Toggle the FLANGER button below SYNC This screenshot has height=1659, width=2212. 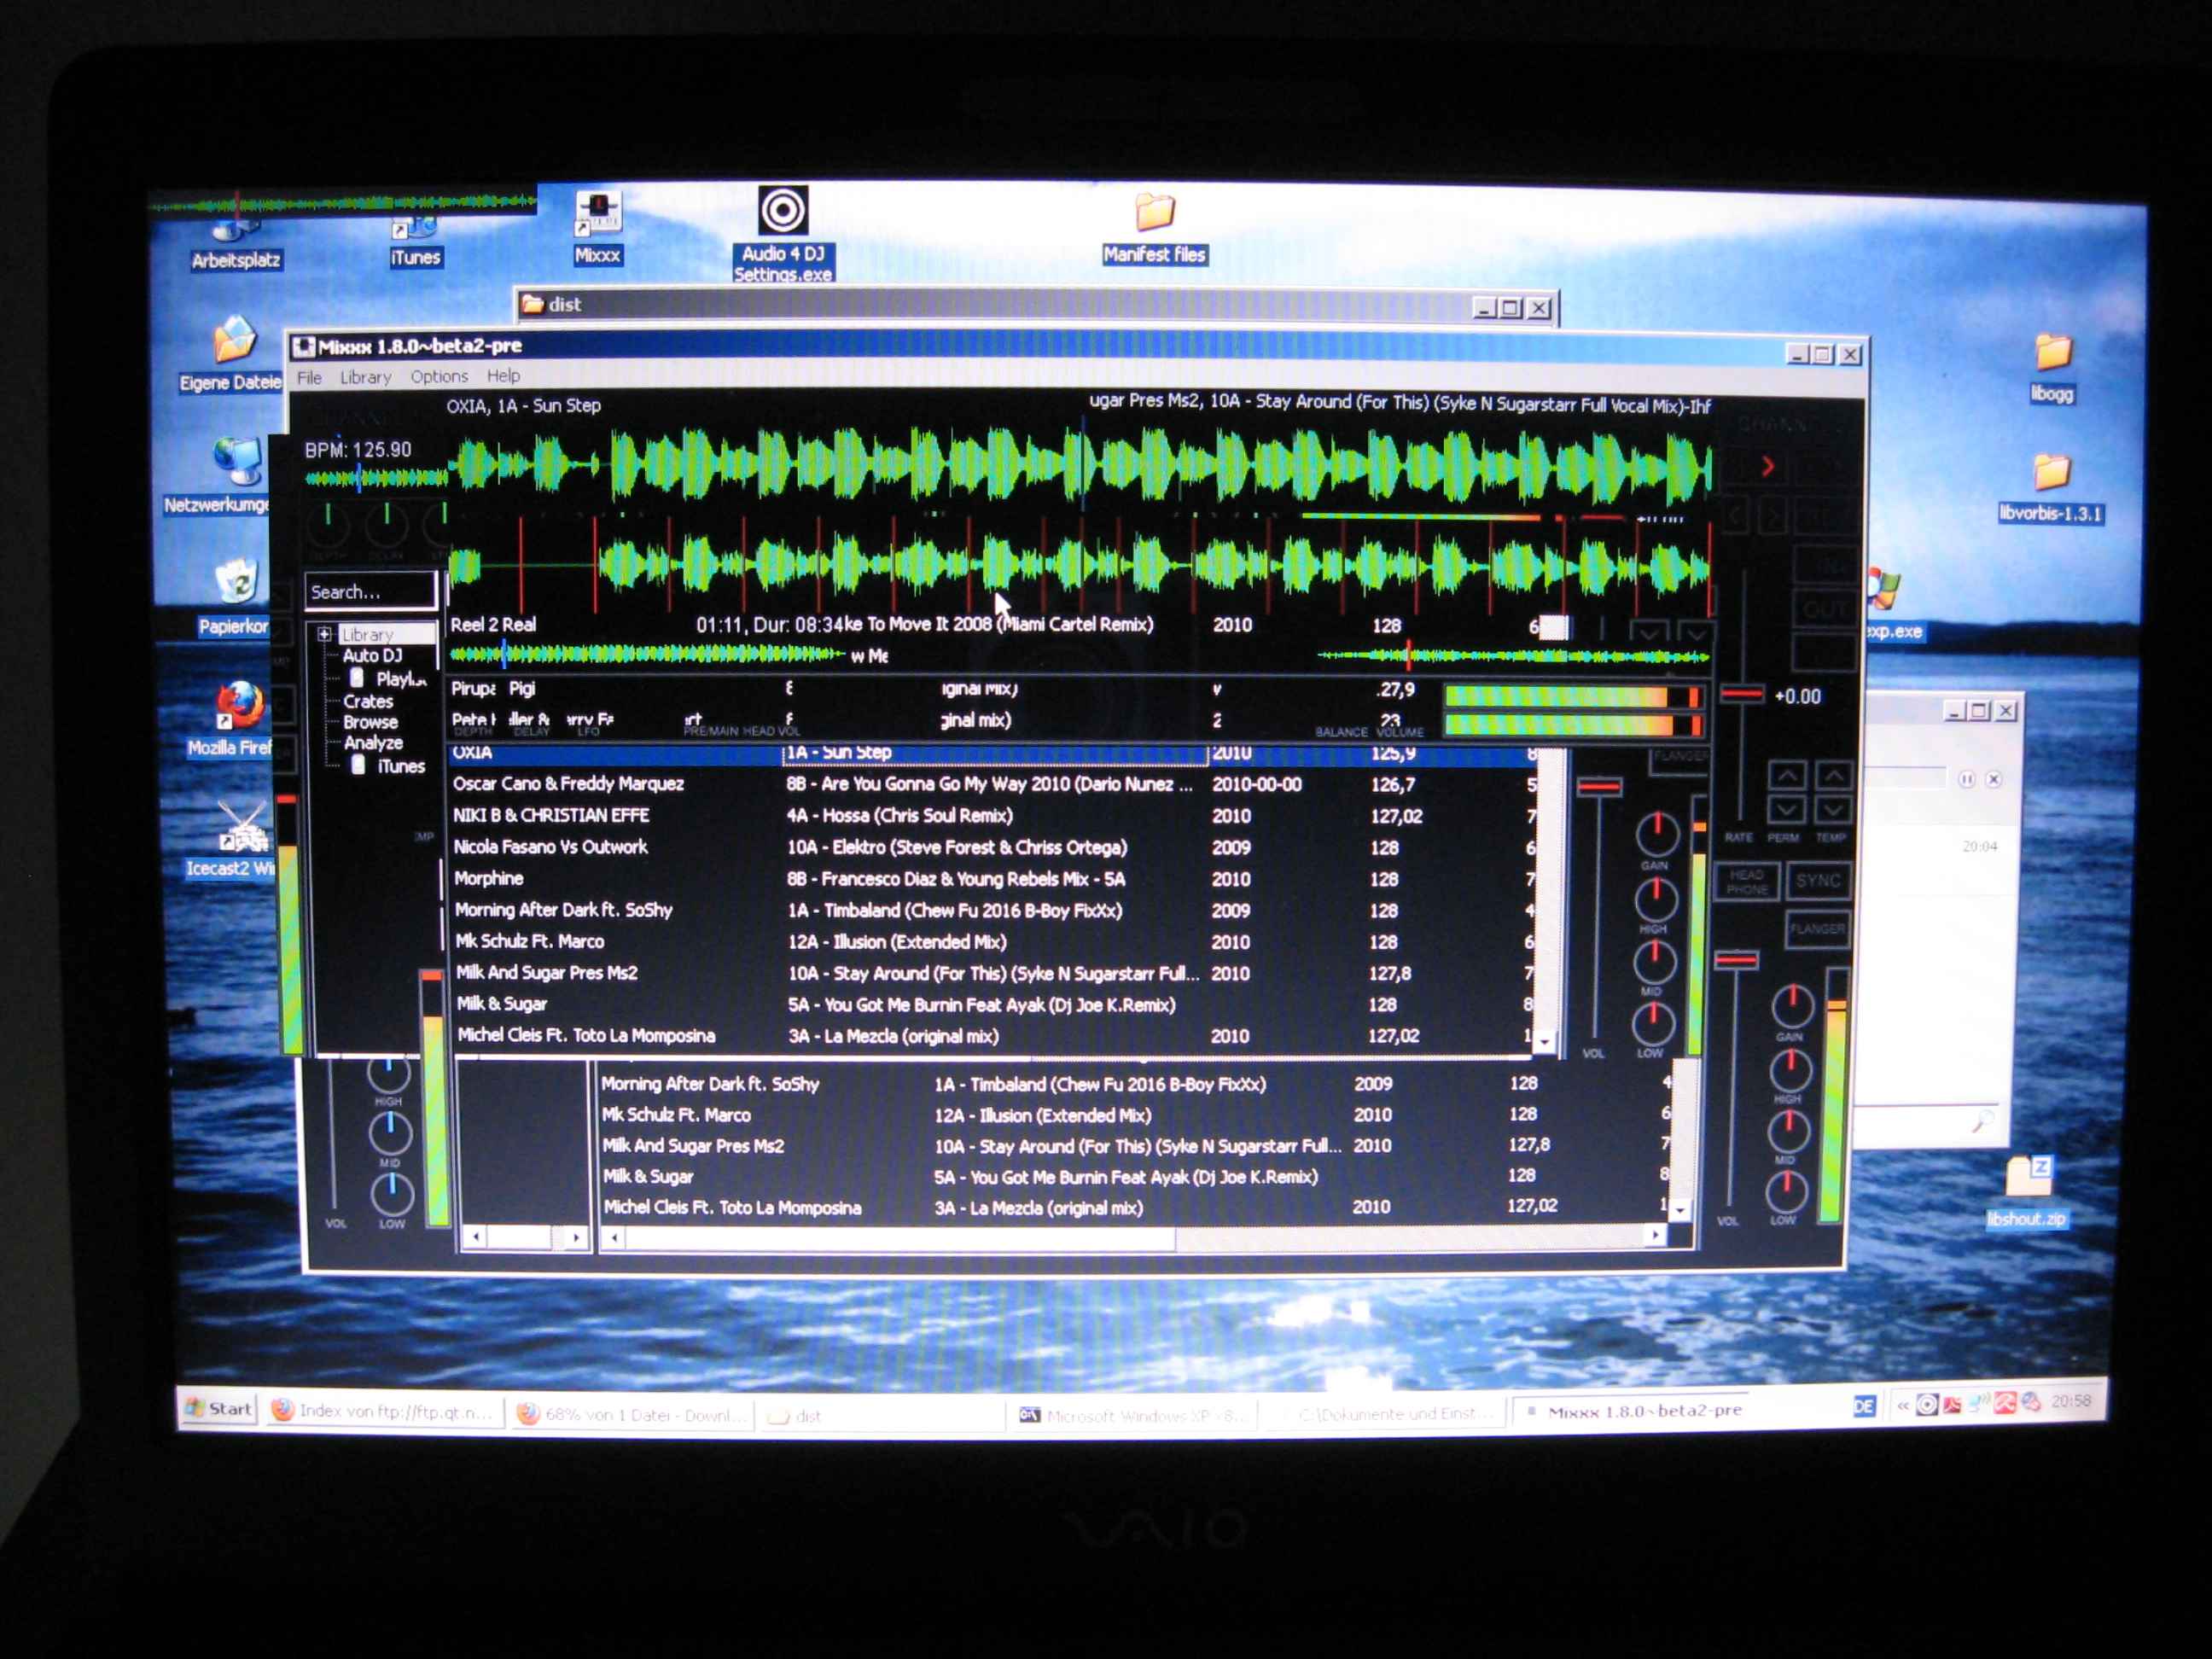1817,930
